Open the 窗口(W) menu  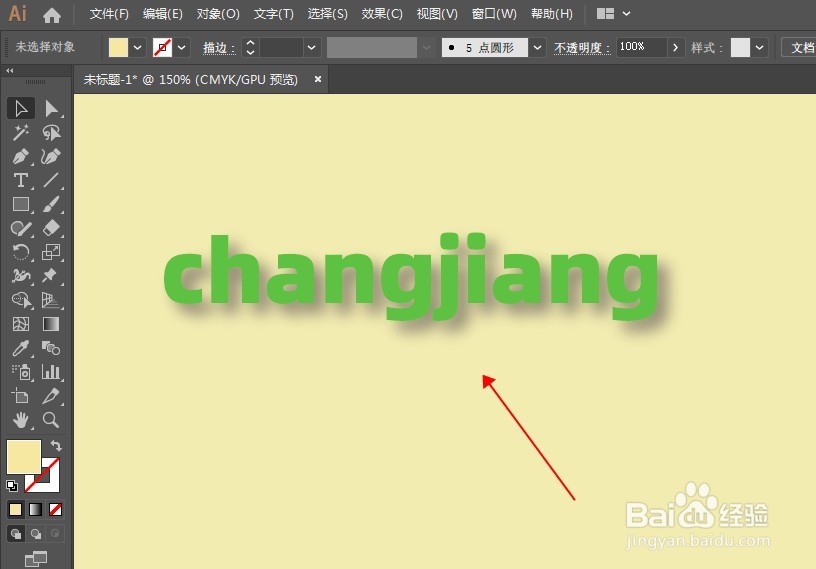494,14
